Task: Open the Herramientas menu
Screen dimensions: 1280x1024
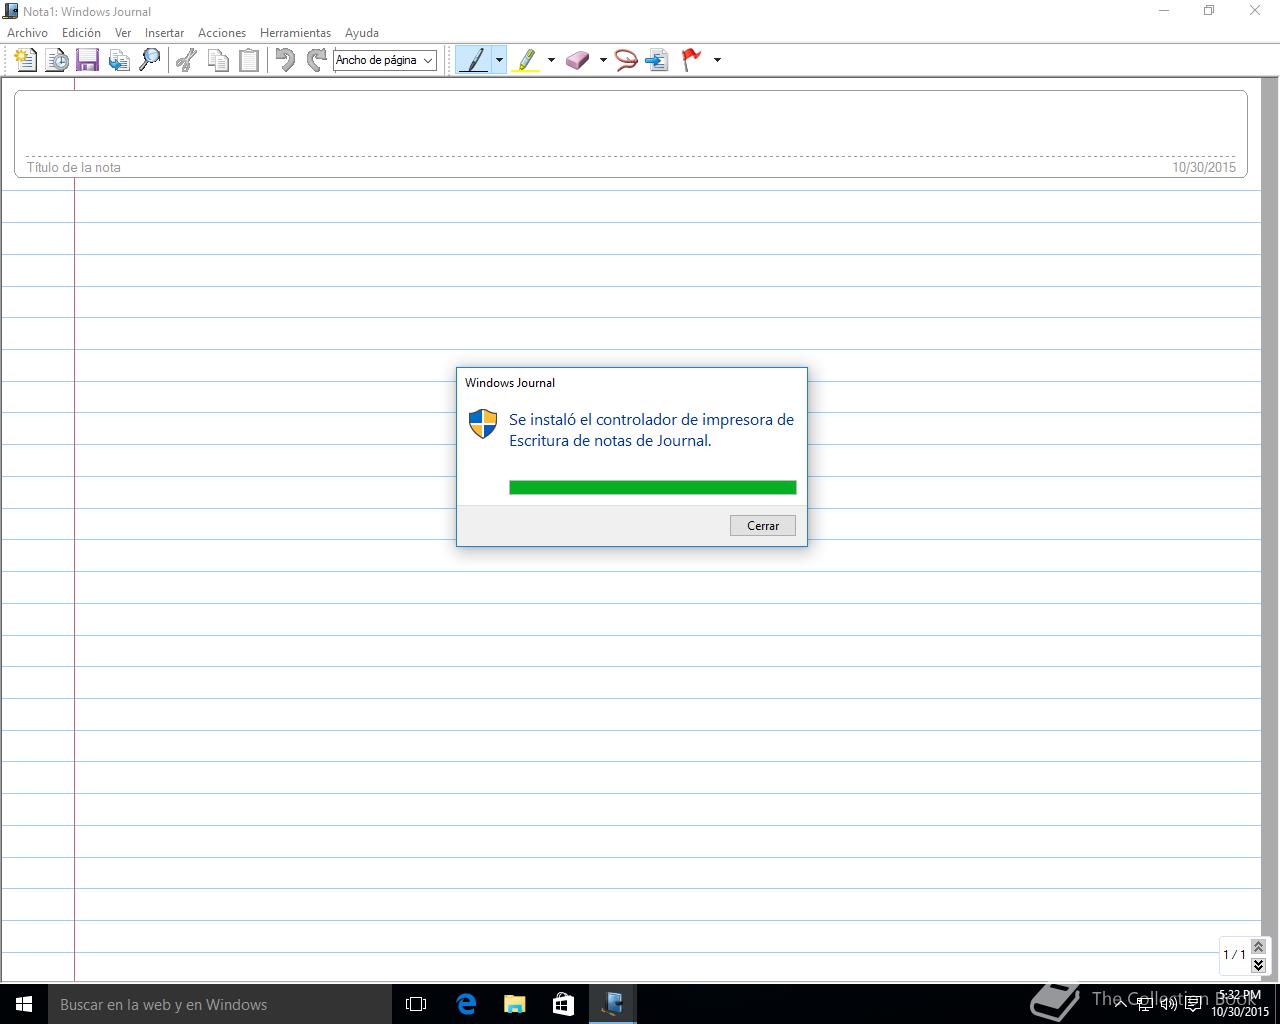Action: pos(295,33)
